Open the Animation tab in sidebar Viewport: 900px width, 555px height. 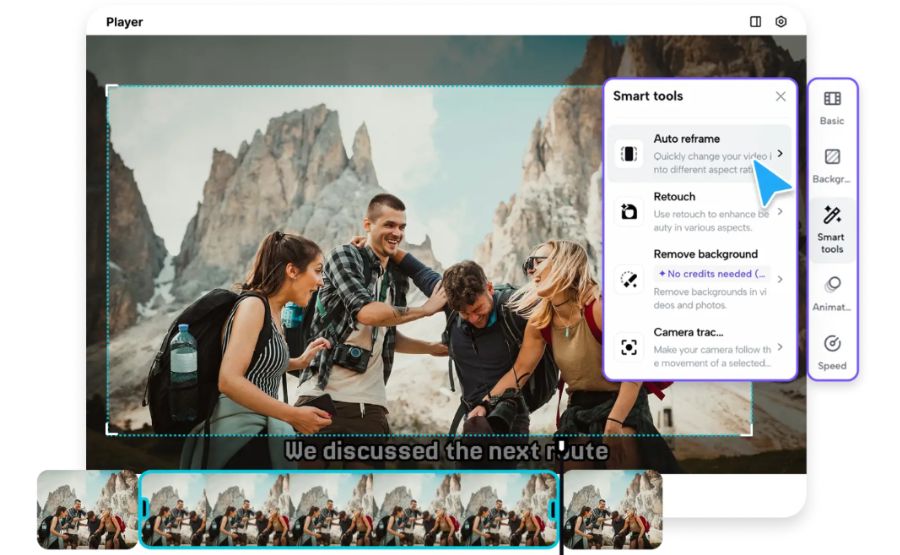pos(832,294)
